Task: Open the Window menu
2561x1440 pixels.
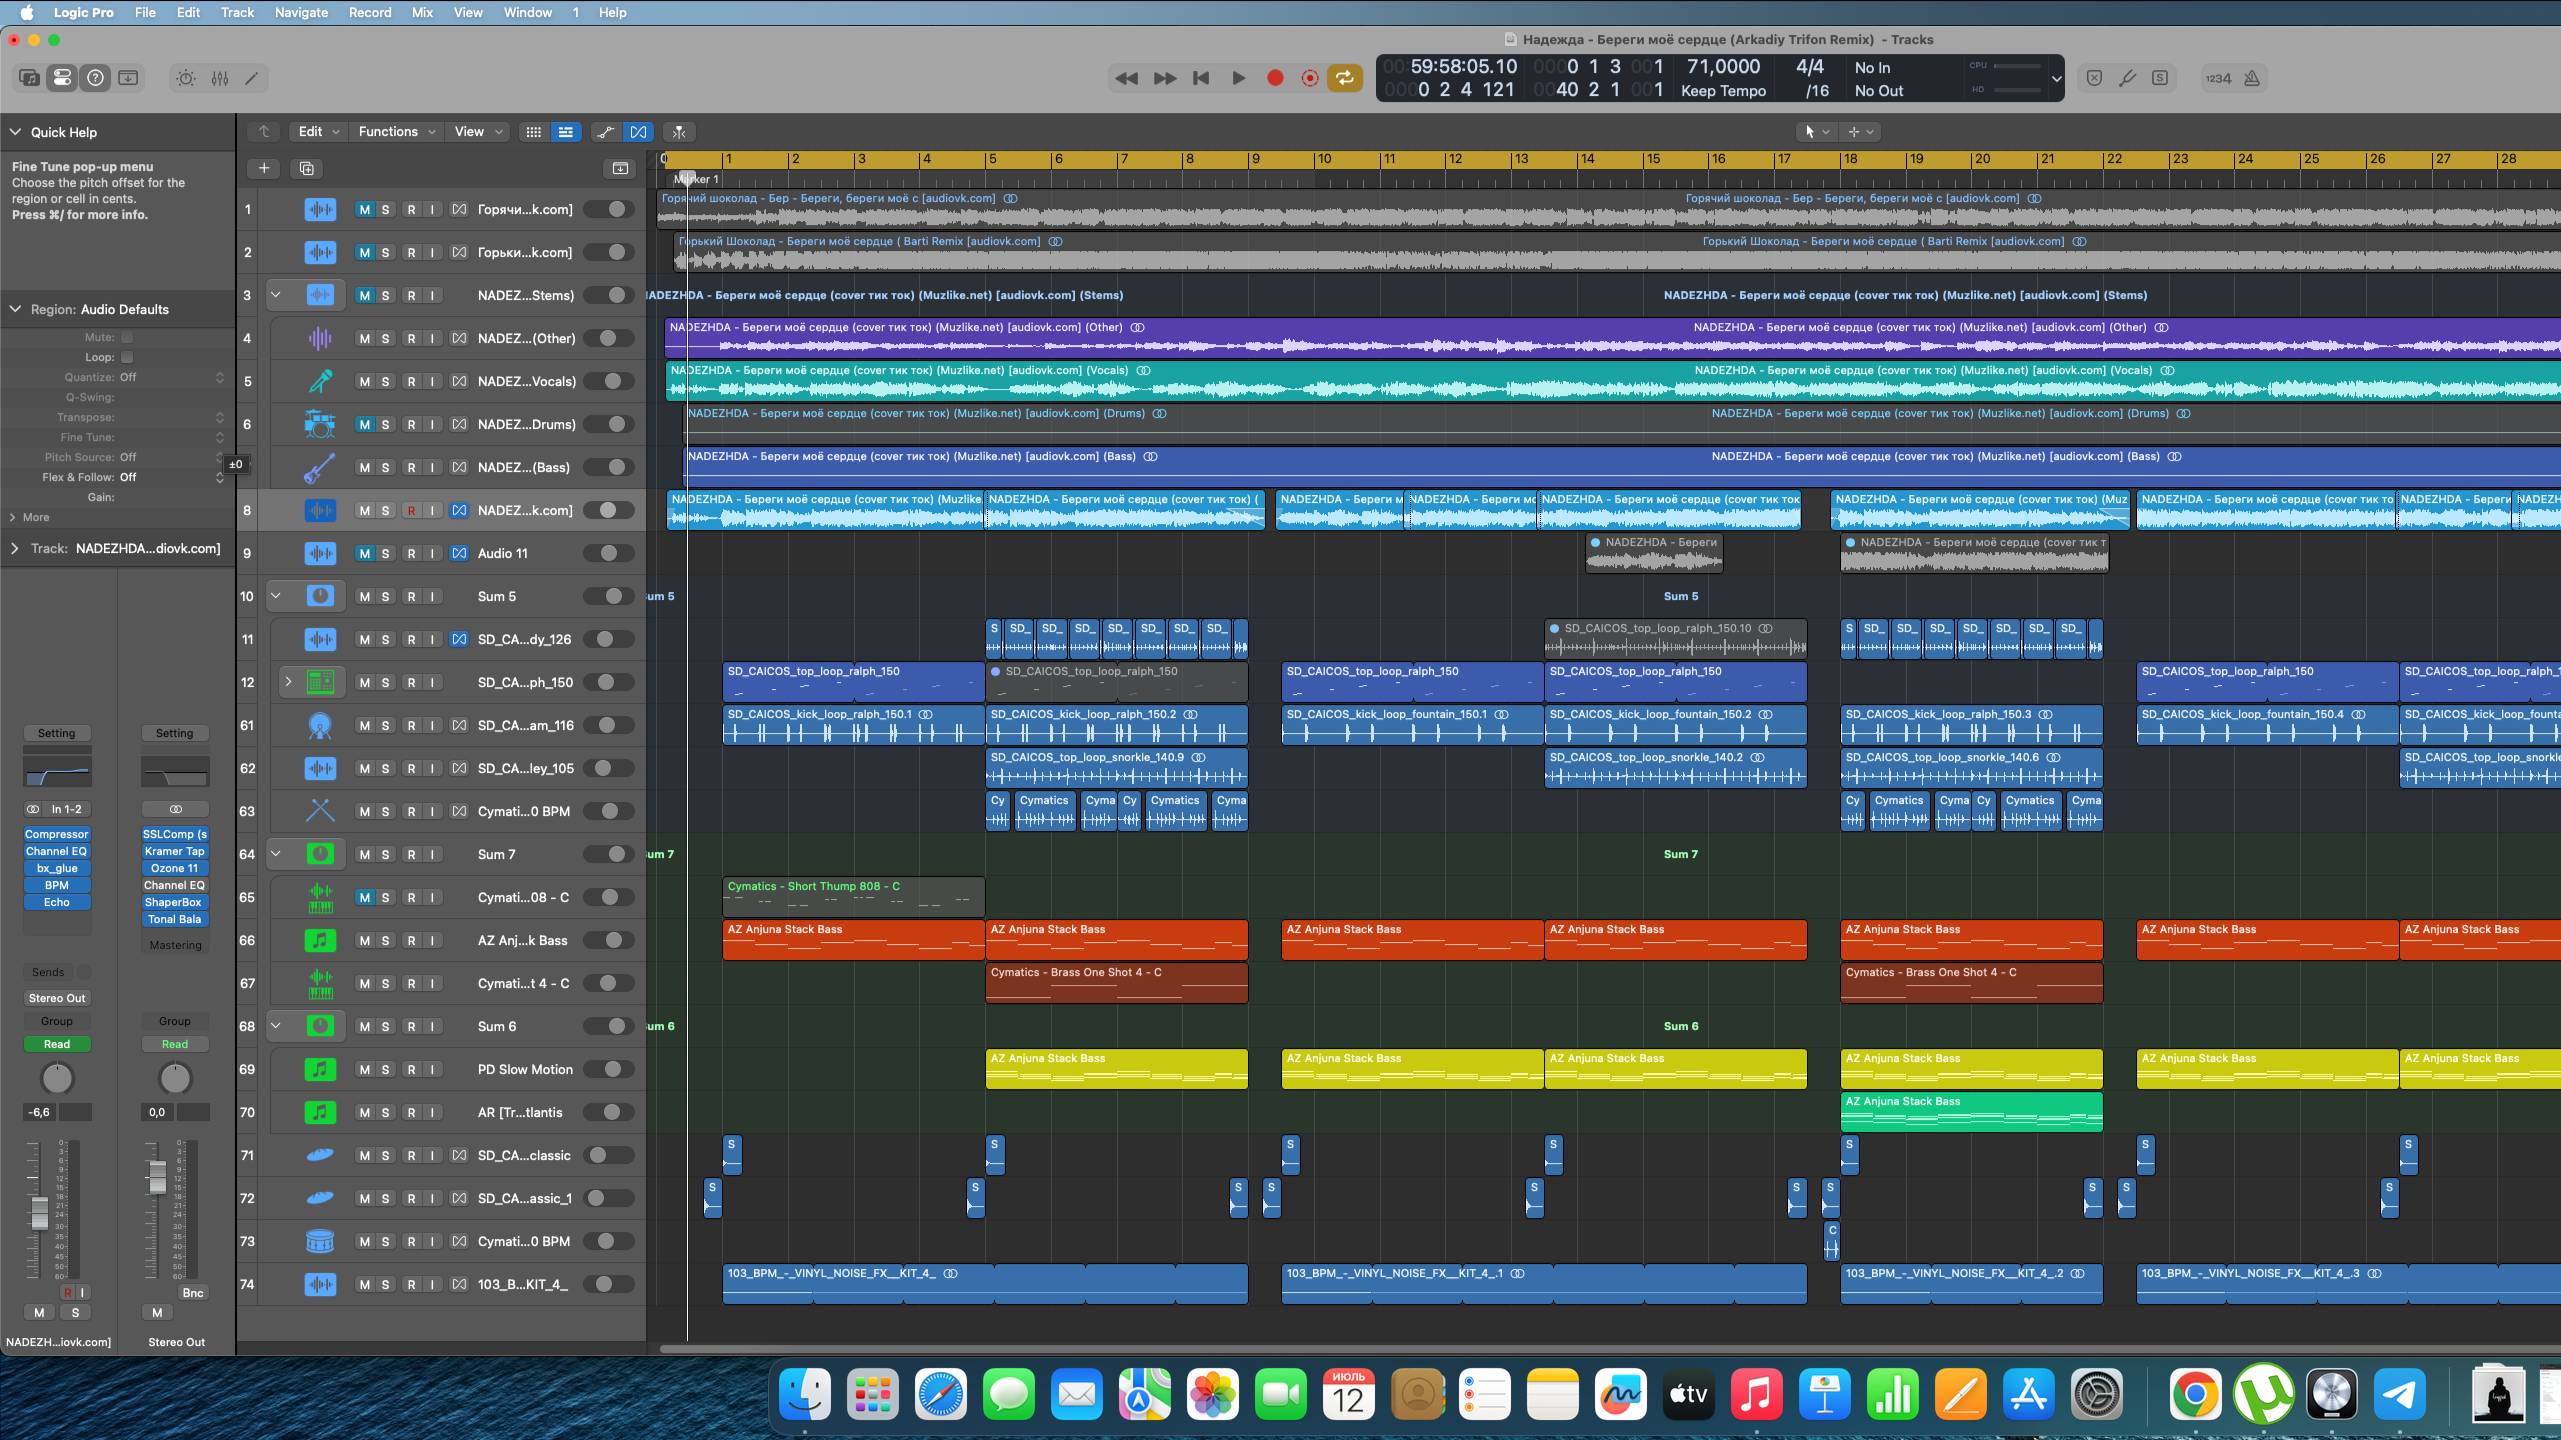Action: [527, 12]
